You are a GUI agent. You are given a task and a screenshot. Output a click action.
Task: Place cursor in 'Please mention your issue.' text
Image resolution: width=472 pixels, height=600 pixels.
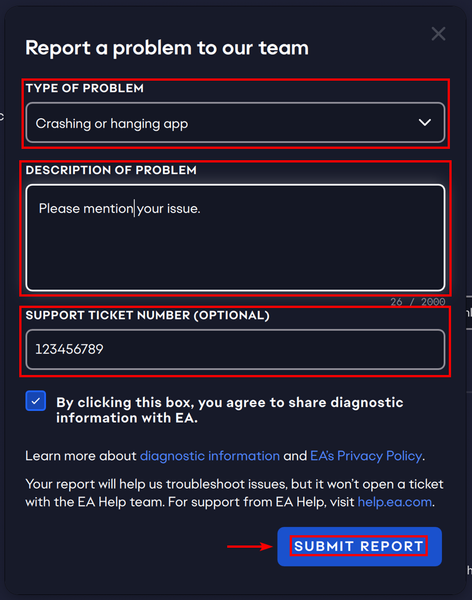click(x=119, y=209)
